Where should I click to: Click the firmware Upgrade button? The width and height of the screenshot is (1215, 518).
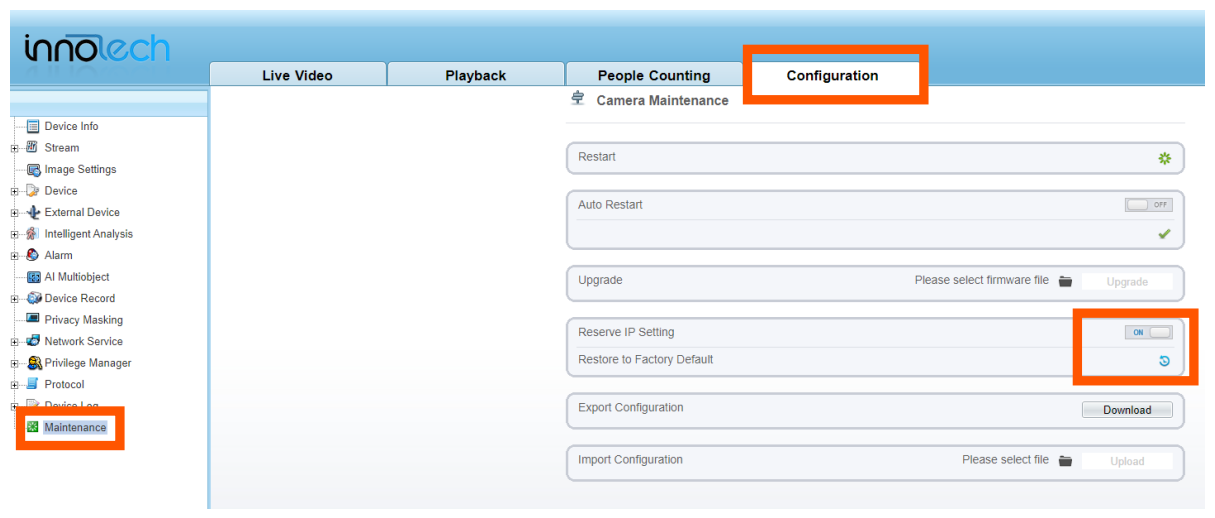click(1127, 282)
